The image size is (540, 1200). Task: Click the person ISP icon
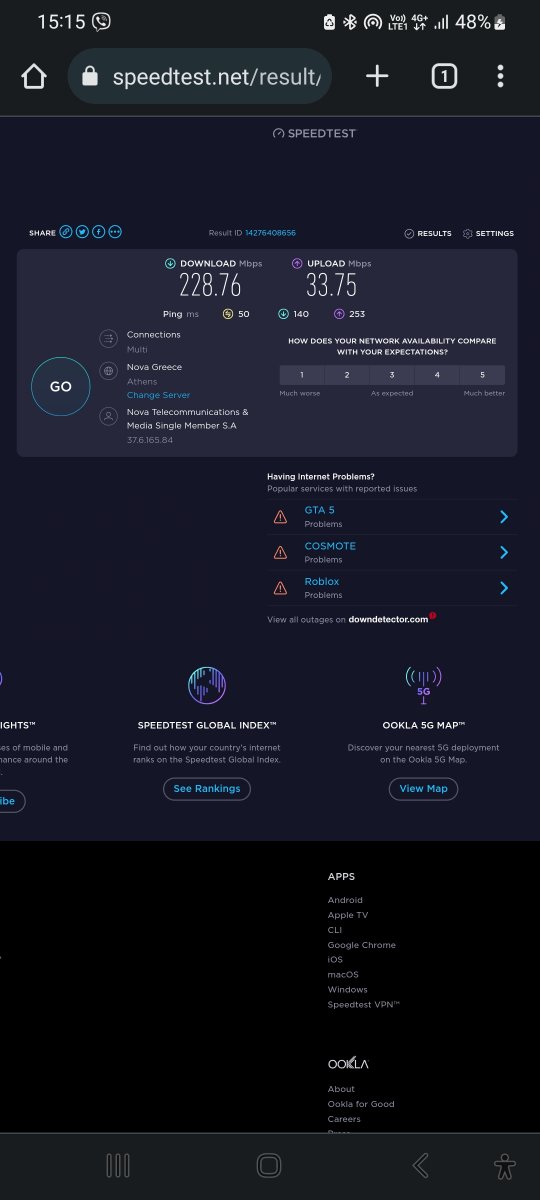click(108, 415)
